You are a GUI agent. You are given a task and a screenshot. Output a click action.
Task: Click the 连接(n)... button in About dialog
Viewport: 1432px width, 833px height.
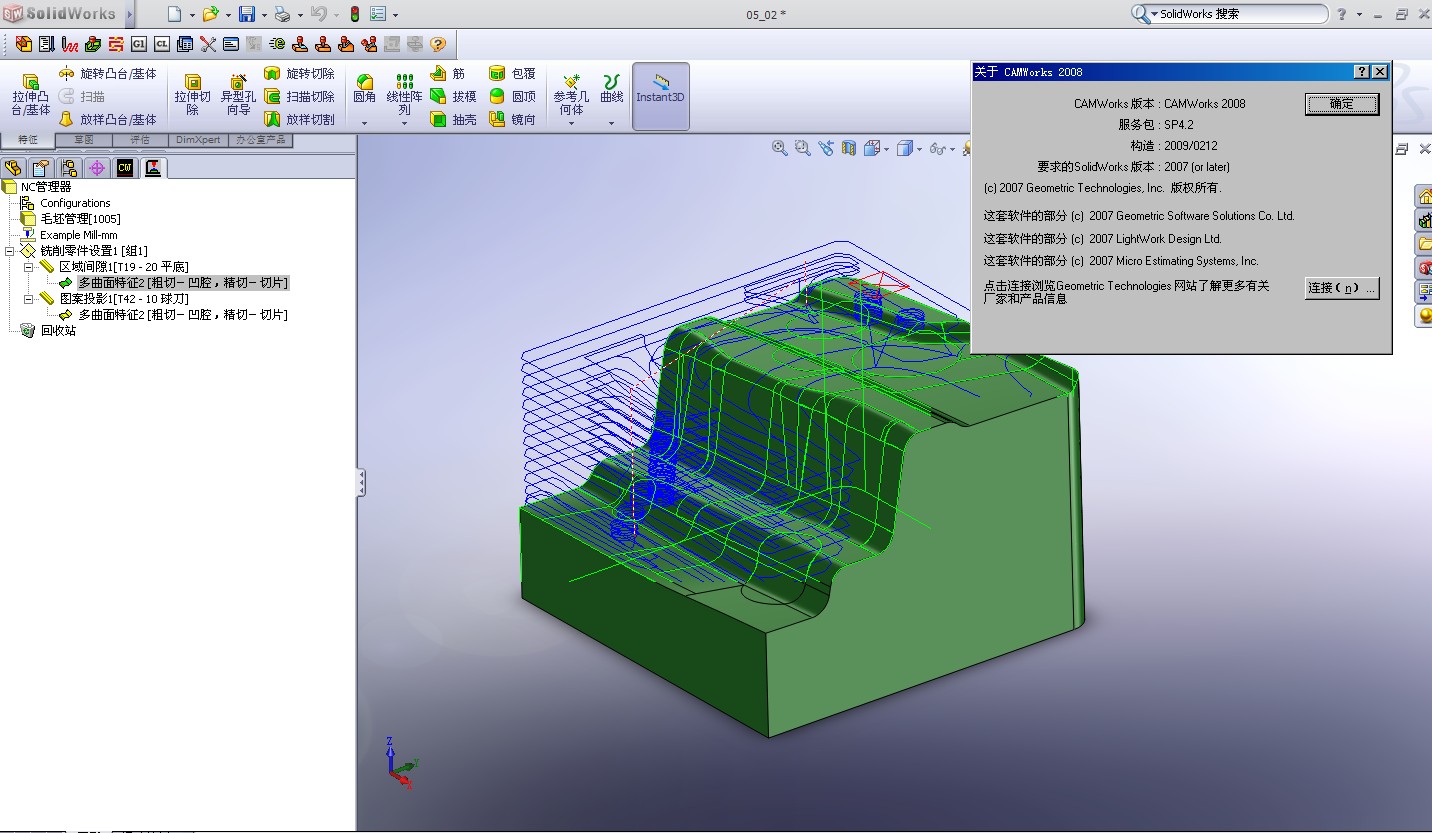[1342, 288]
